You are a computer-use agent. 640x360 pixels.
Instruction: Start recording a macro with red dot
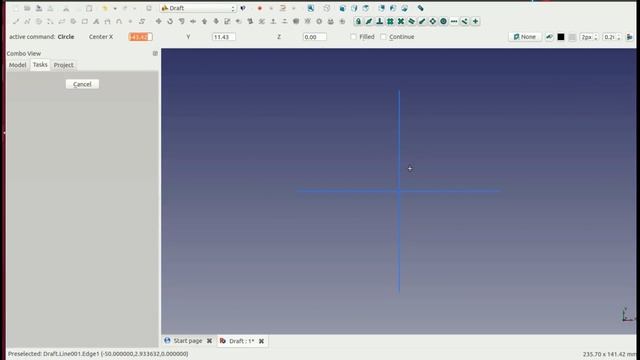(x=260, y=8)
